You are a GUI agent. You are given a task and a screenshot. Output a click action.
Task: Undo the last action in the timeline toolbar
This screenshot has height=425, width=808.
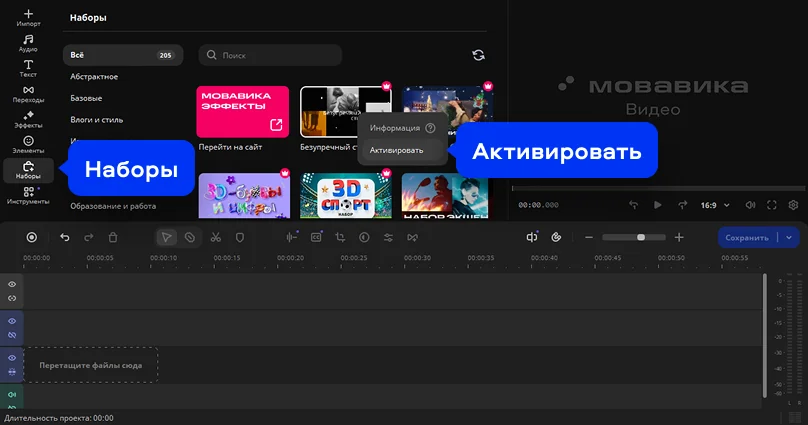click(64, 237)
